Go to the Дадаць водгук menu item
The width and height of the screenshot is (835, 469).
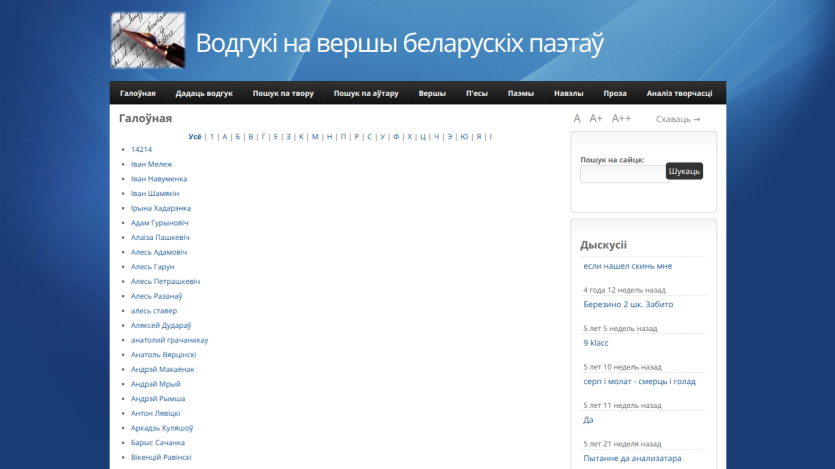coord(204,93)
